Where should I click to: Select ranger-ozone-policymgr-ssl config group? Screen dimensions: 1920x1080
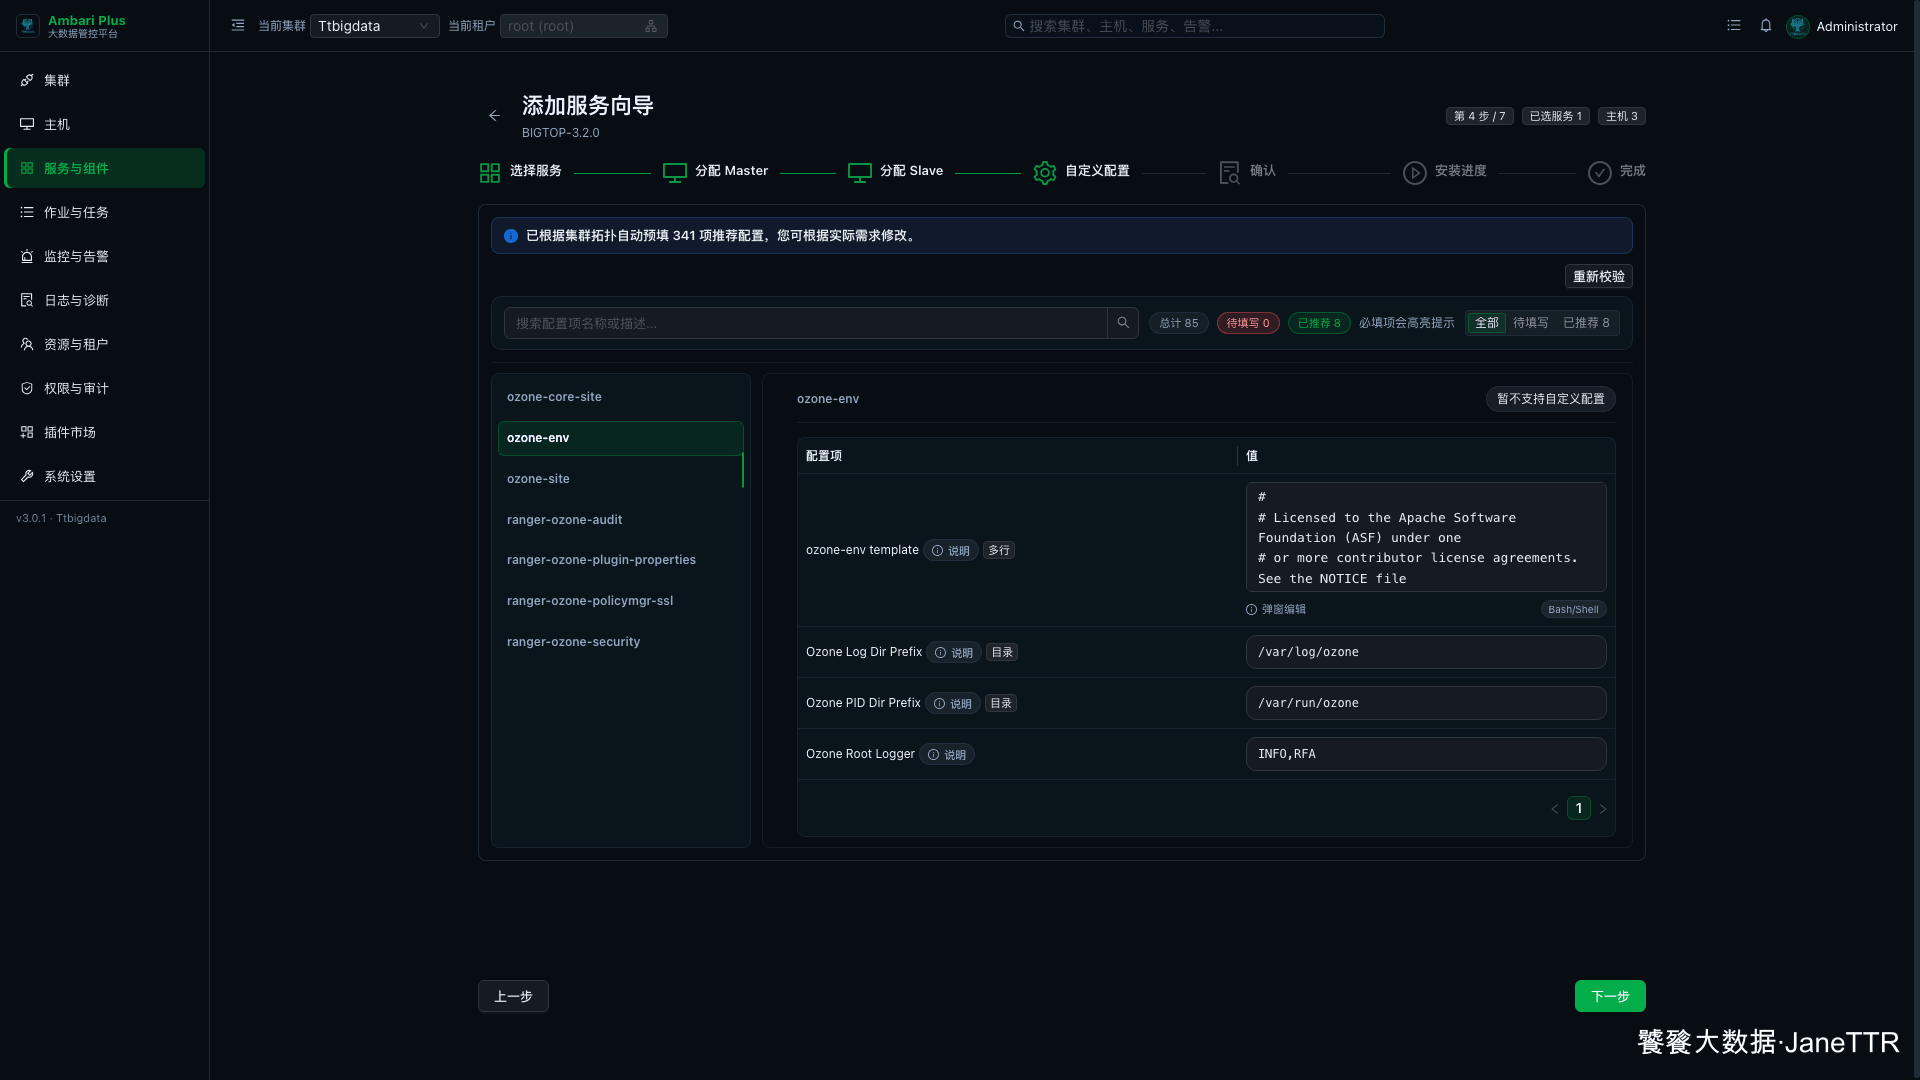click(x=620, y=601)
